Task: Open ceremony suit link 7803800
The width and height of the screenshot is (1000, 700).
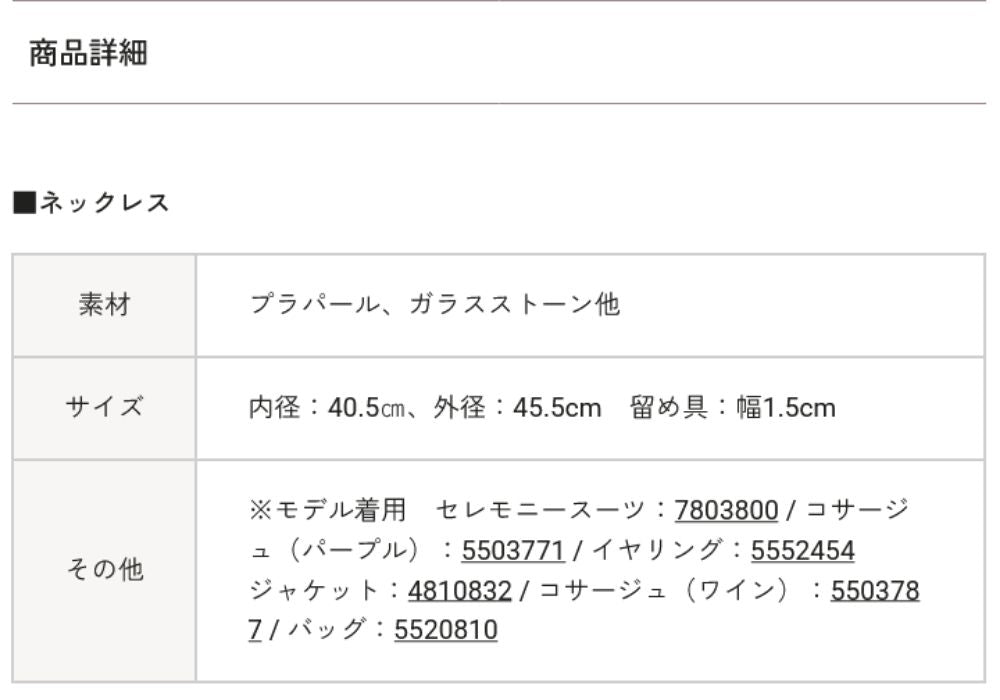Action: [x=726, y=510]
